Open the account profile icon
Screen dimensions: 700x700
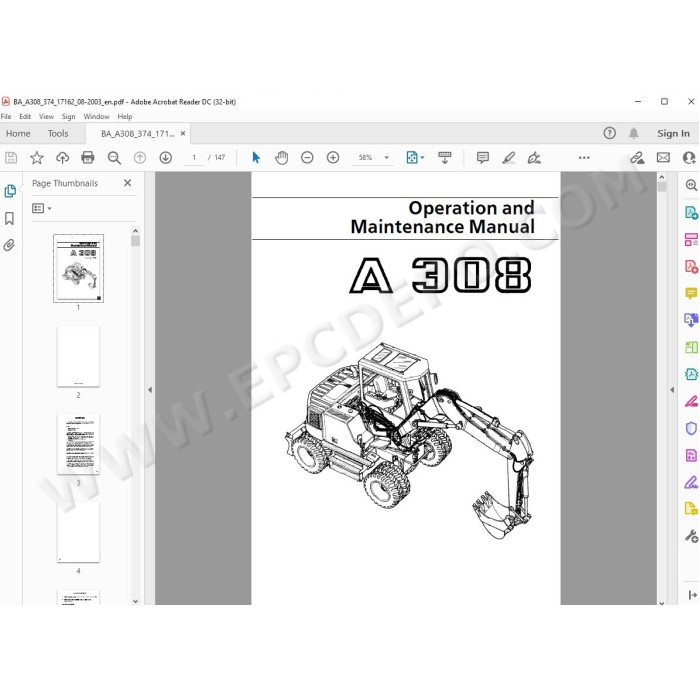pyautogui.click(x=689, y=158)
